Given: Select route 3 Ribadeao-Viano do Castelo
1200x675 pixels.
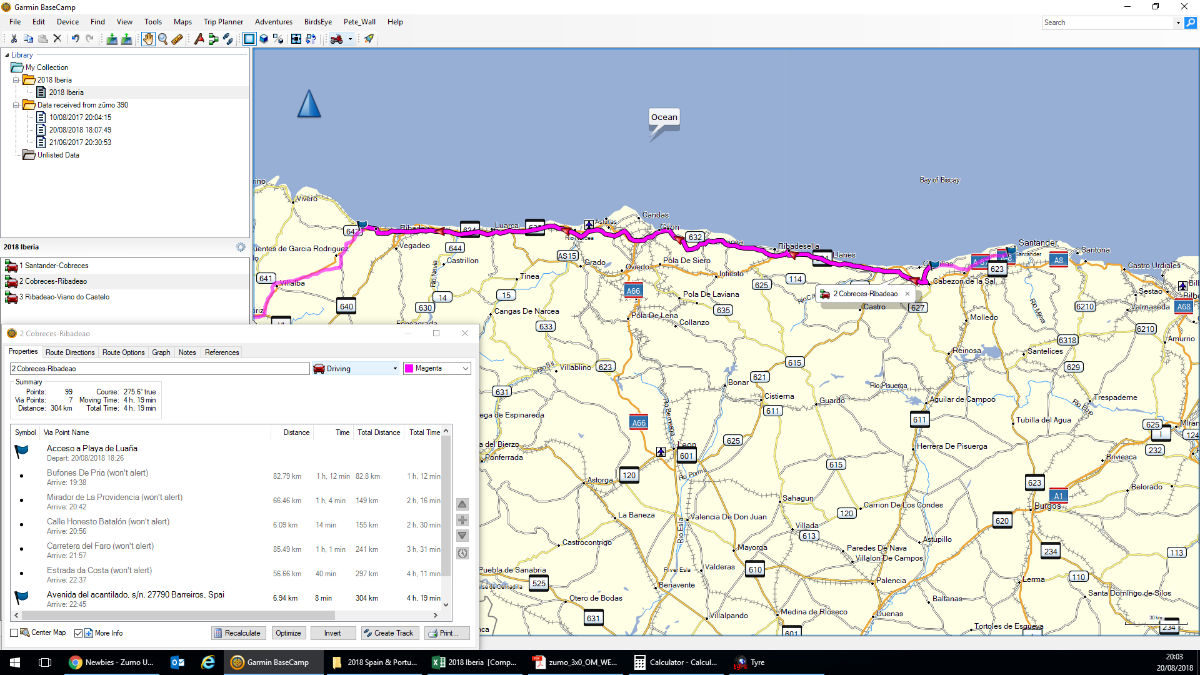Looking at the screenshot, I should (125, 297).
